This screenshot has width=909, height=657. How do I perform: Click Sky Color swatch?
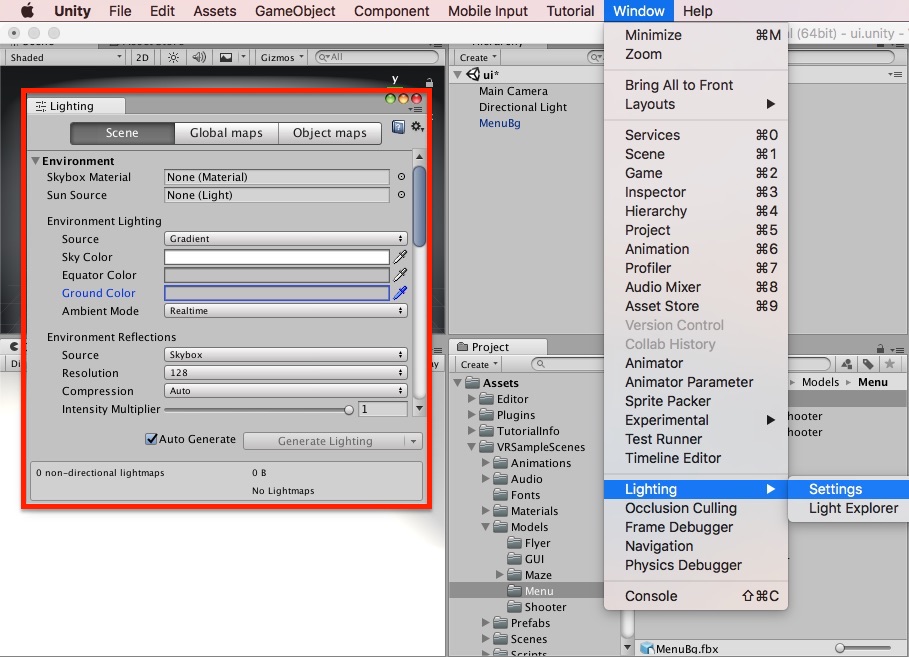click(x=277, y=257)
